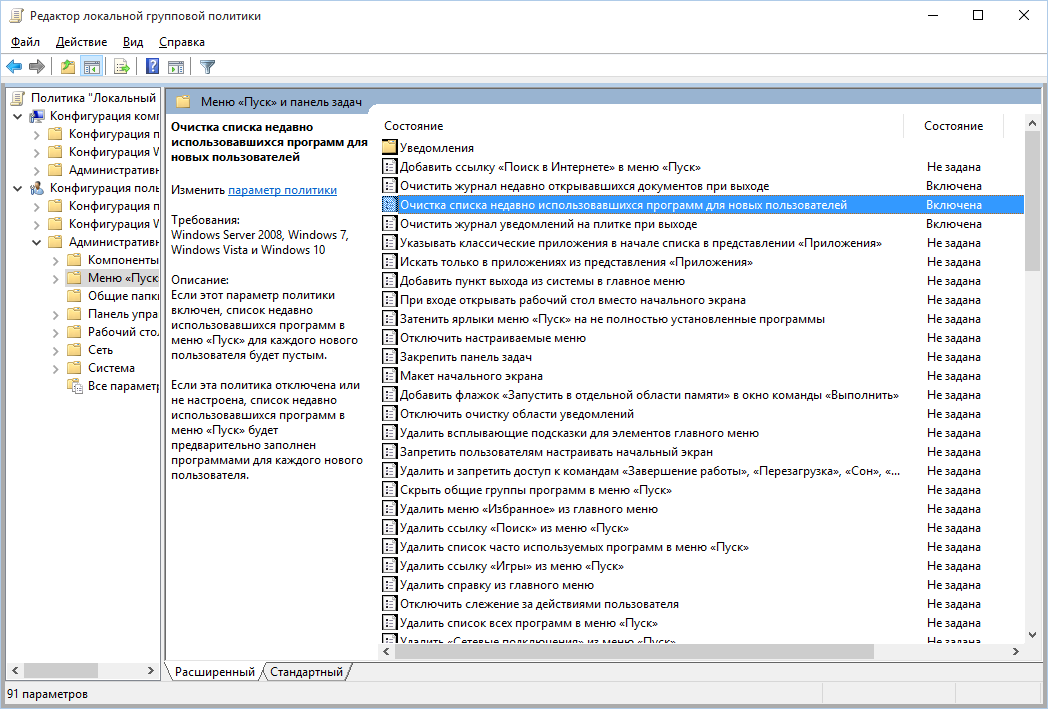Viewport: 1048px width, 709px height.
Task: Click the Уведомления folder icon in list
Action: [x=390, y=148]
